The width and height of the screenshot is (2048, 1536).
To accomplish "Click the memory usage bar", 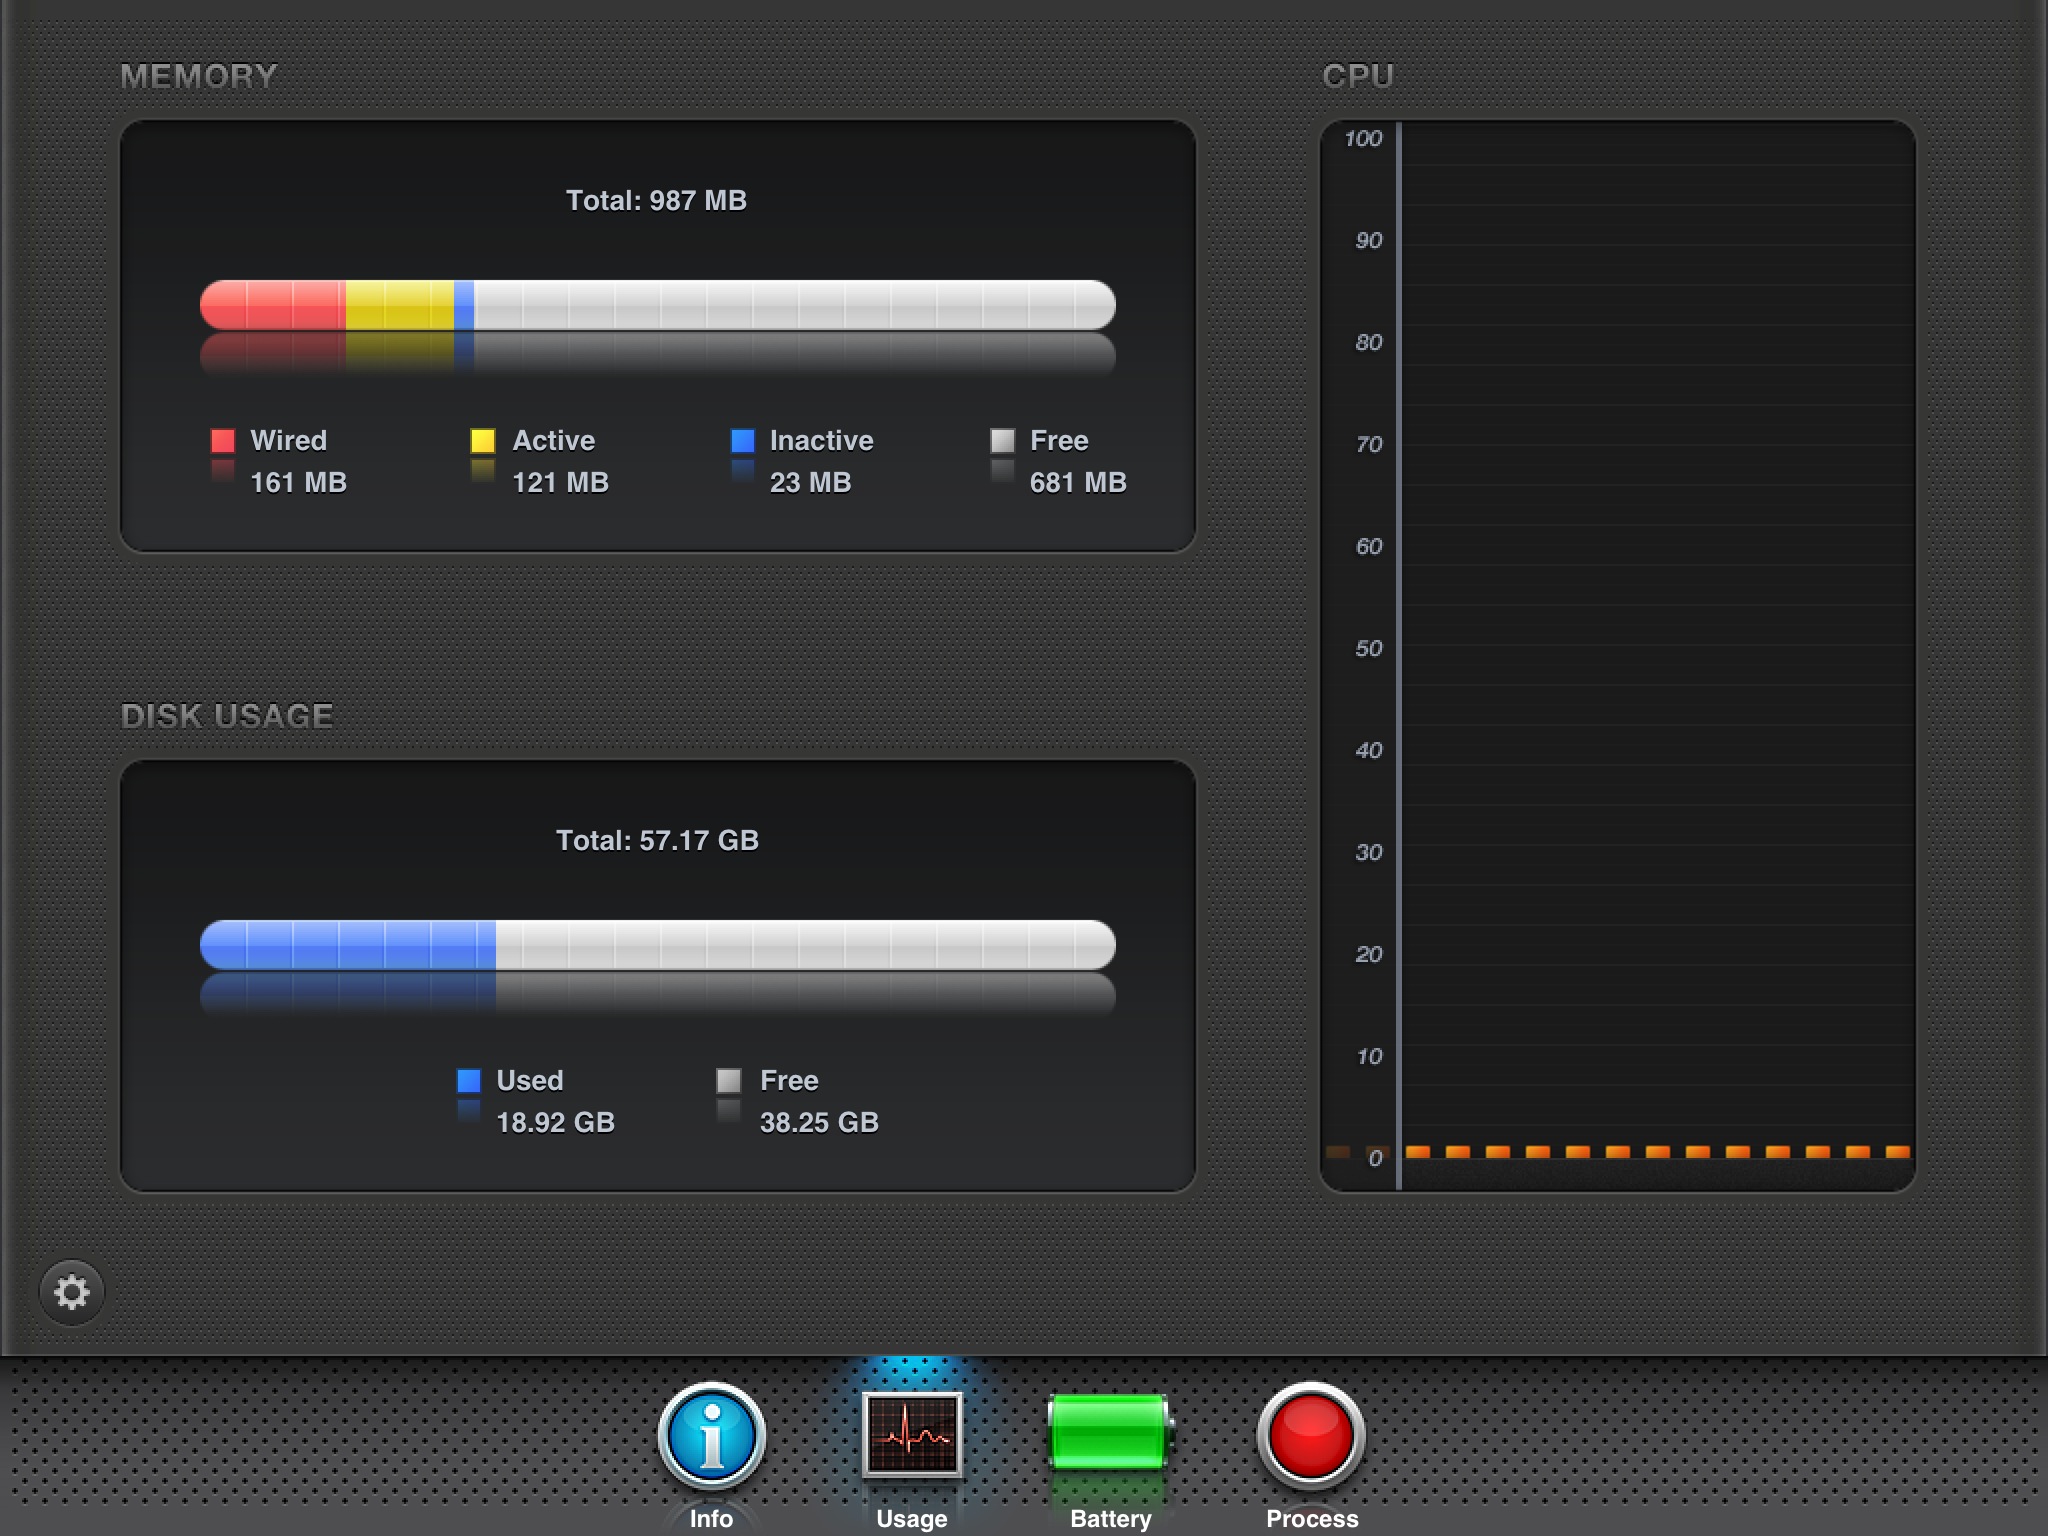I will point(657,306).
